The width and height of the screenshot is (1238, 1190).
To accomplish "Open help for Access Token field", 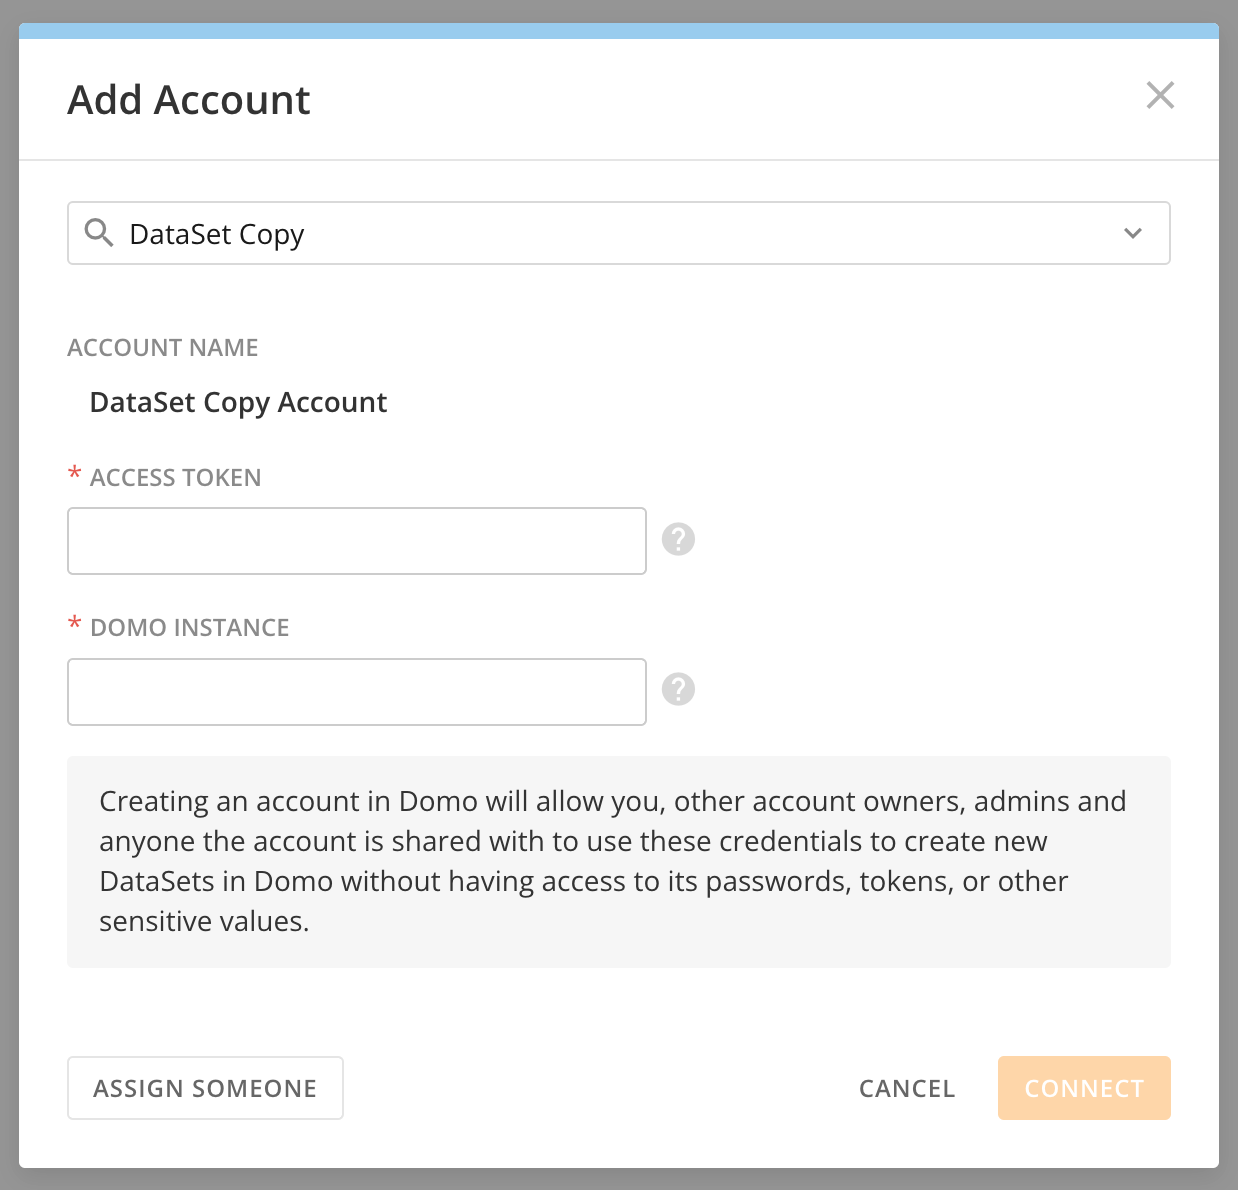I will click(678, 540).
